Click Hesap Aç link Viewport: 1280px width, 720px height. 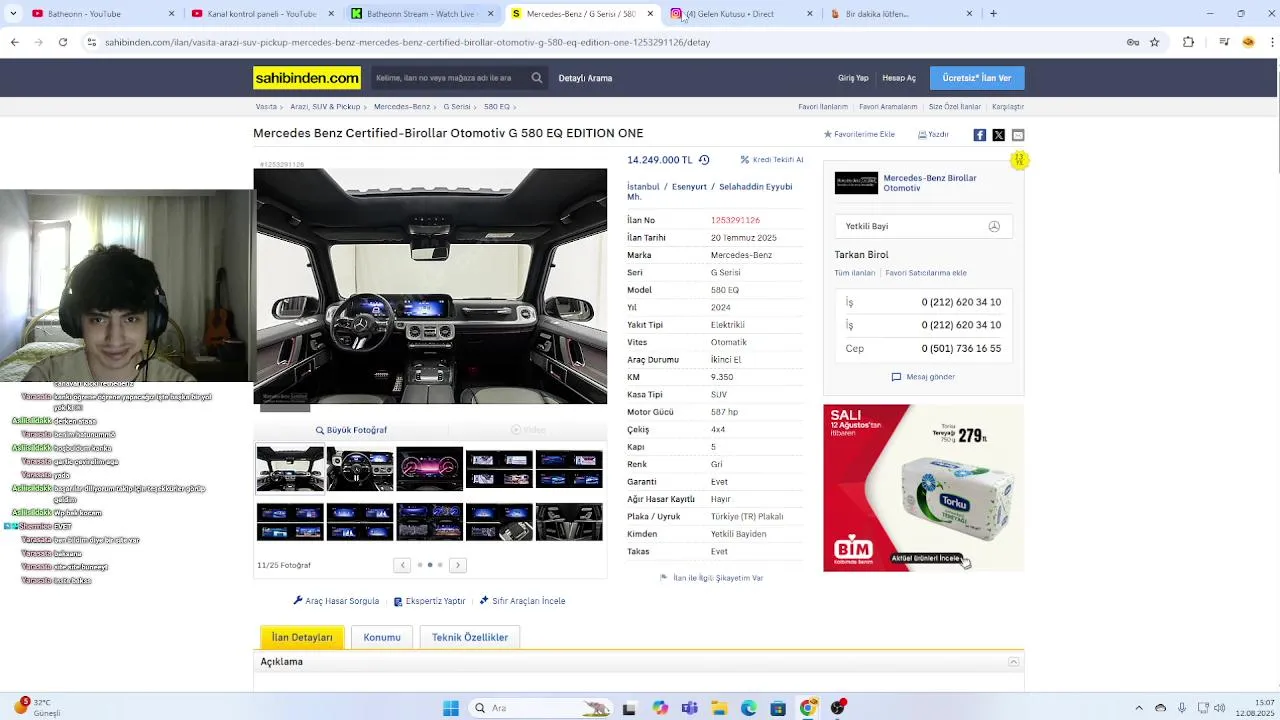coord(899,78)
